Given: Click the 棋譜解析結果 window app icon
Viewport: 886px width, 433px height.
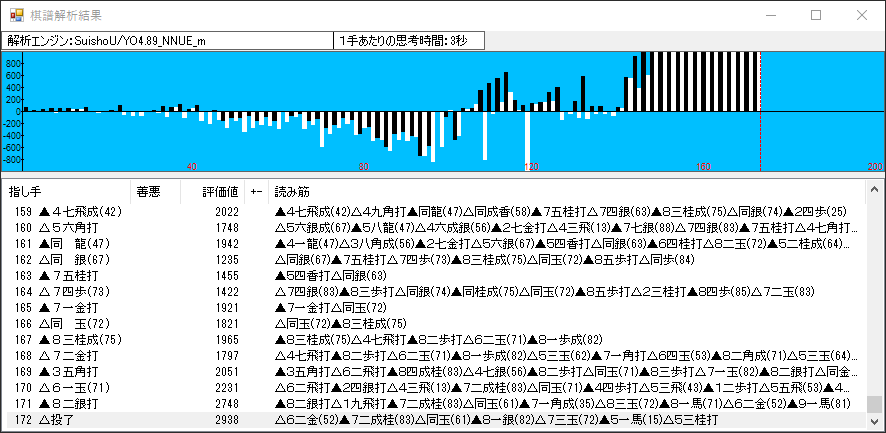Looking at the screenshot, I should pos(17,15).
